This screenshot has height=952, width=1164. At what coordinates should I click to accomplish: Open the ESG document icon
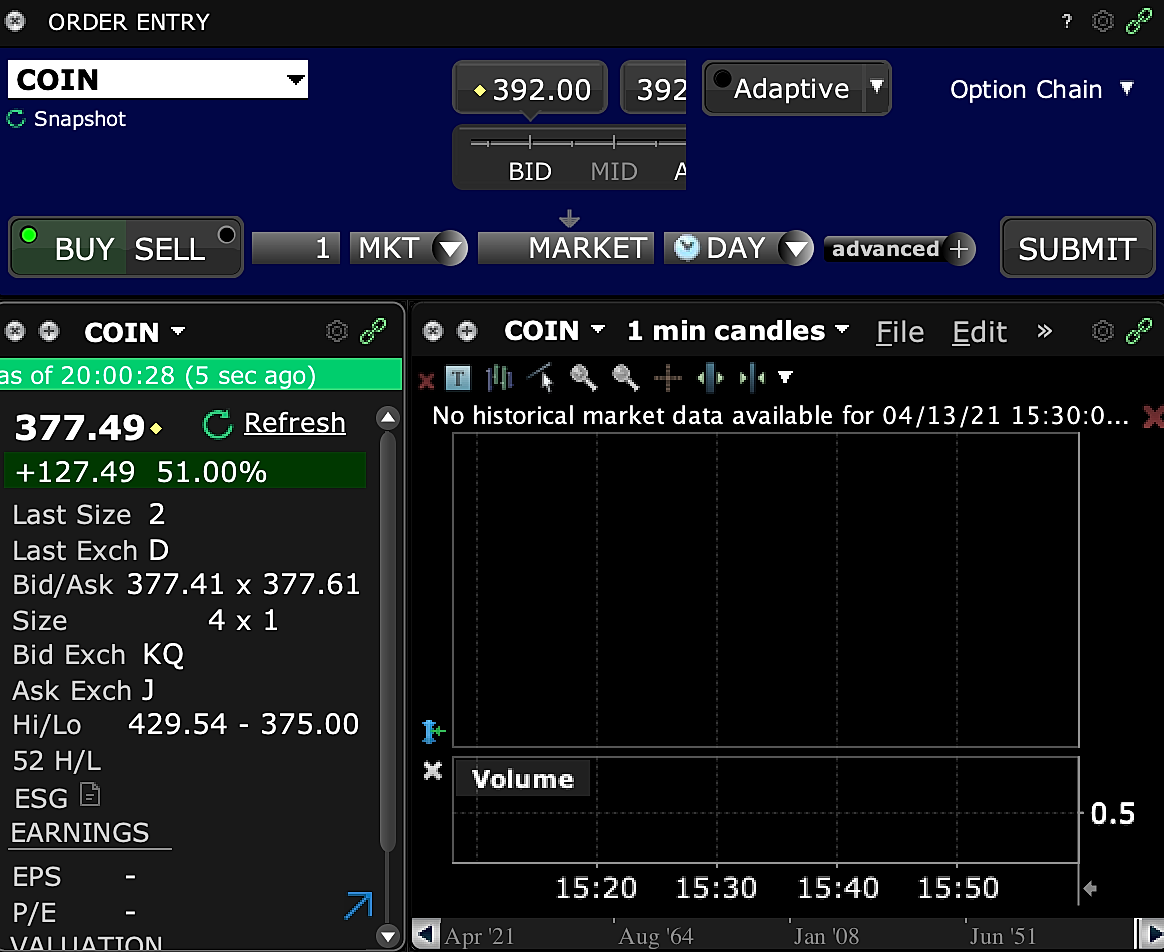pos(90,795)
